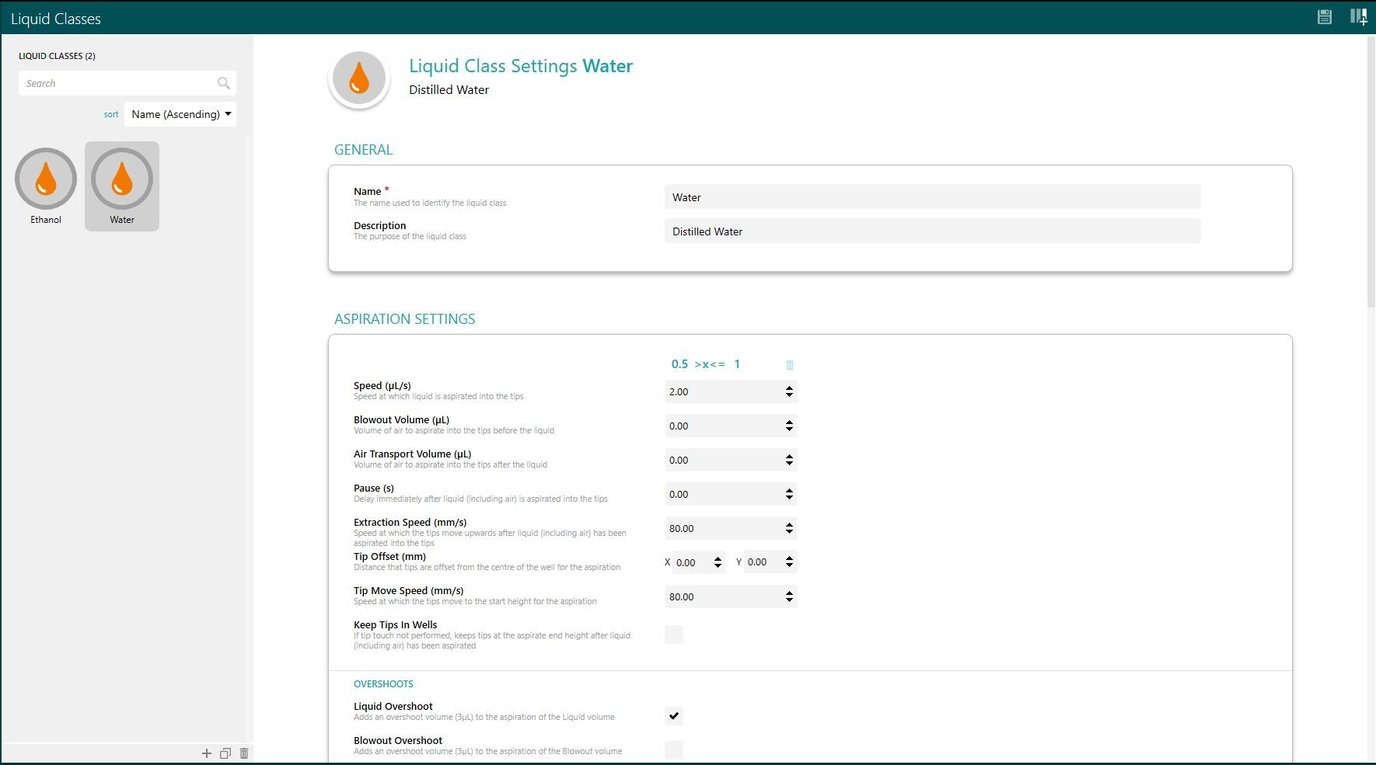
Task: Duplicate the selected liquid class
Action: (x=225, y=753)
